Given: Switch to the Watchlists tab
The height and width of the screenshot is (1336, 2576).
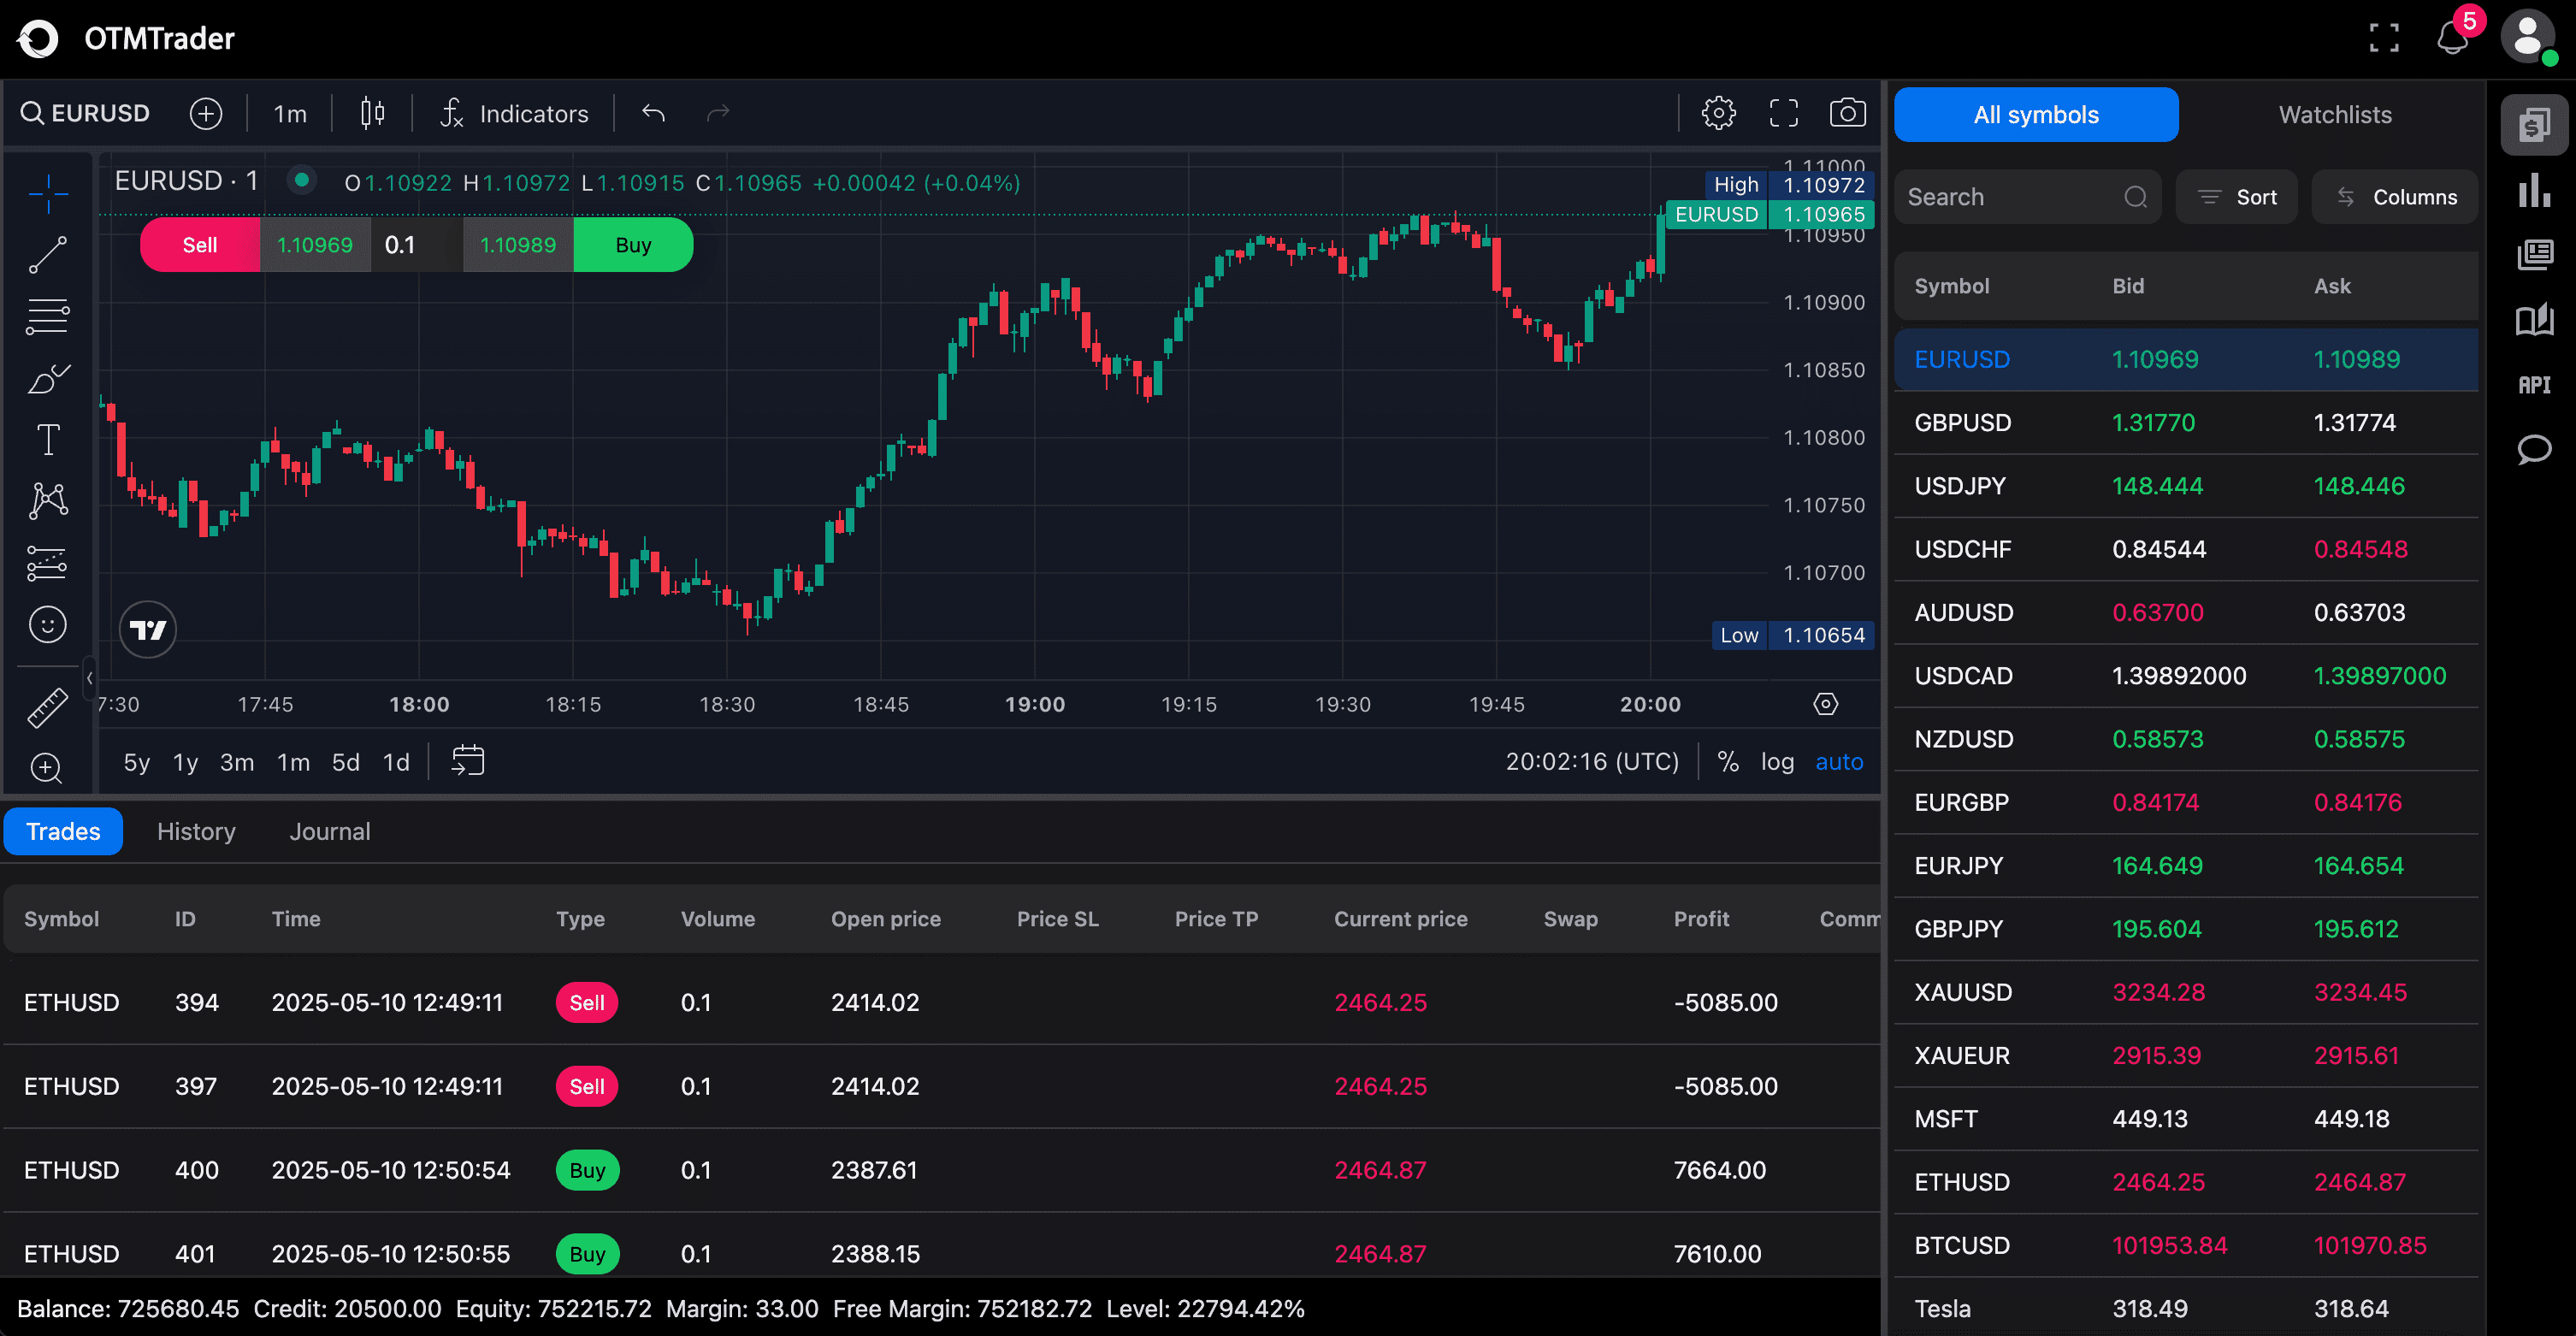Looking at the screenshot, I should (2334, 115).
